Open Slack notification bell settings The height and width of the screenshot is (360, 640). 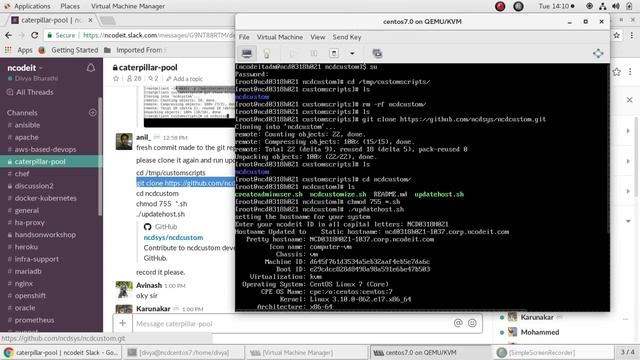click(91, 68)
